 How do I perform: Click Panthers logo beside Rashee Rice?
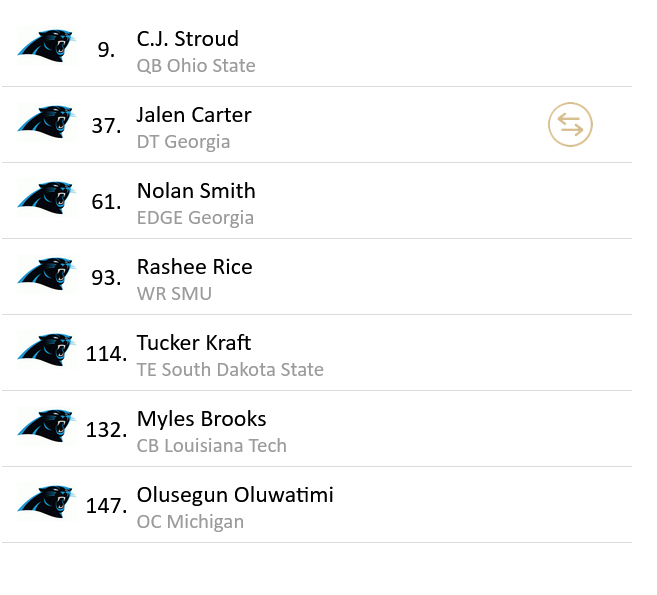(x=46, y=274)
